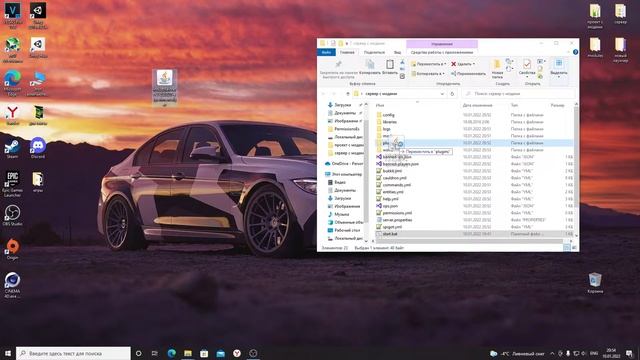
Task: Click the Edge icon in the taskbar
Action: [171, 353]
